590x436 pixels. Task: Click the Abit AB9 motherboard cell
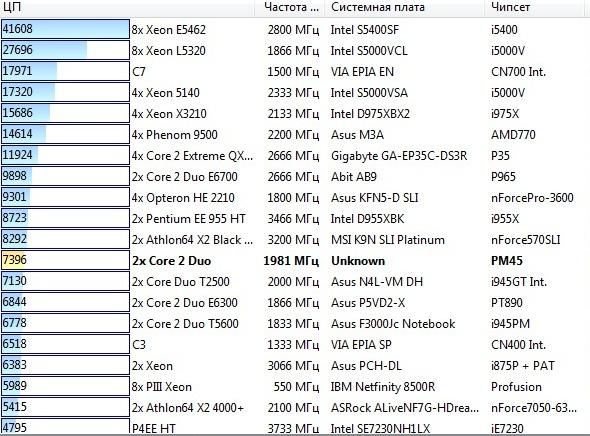(354, 177)
